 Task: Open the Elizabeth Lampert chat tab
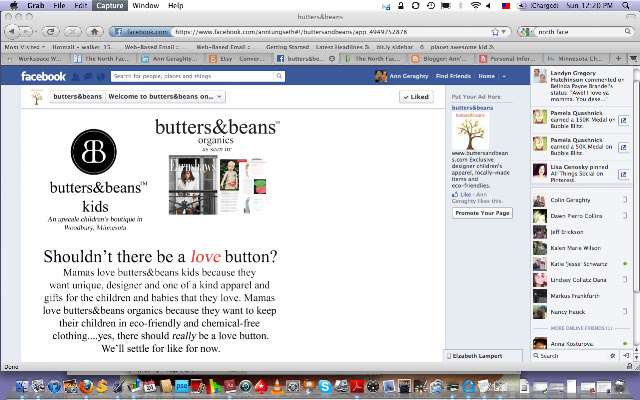tap(483, 356)
